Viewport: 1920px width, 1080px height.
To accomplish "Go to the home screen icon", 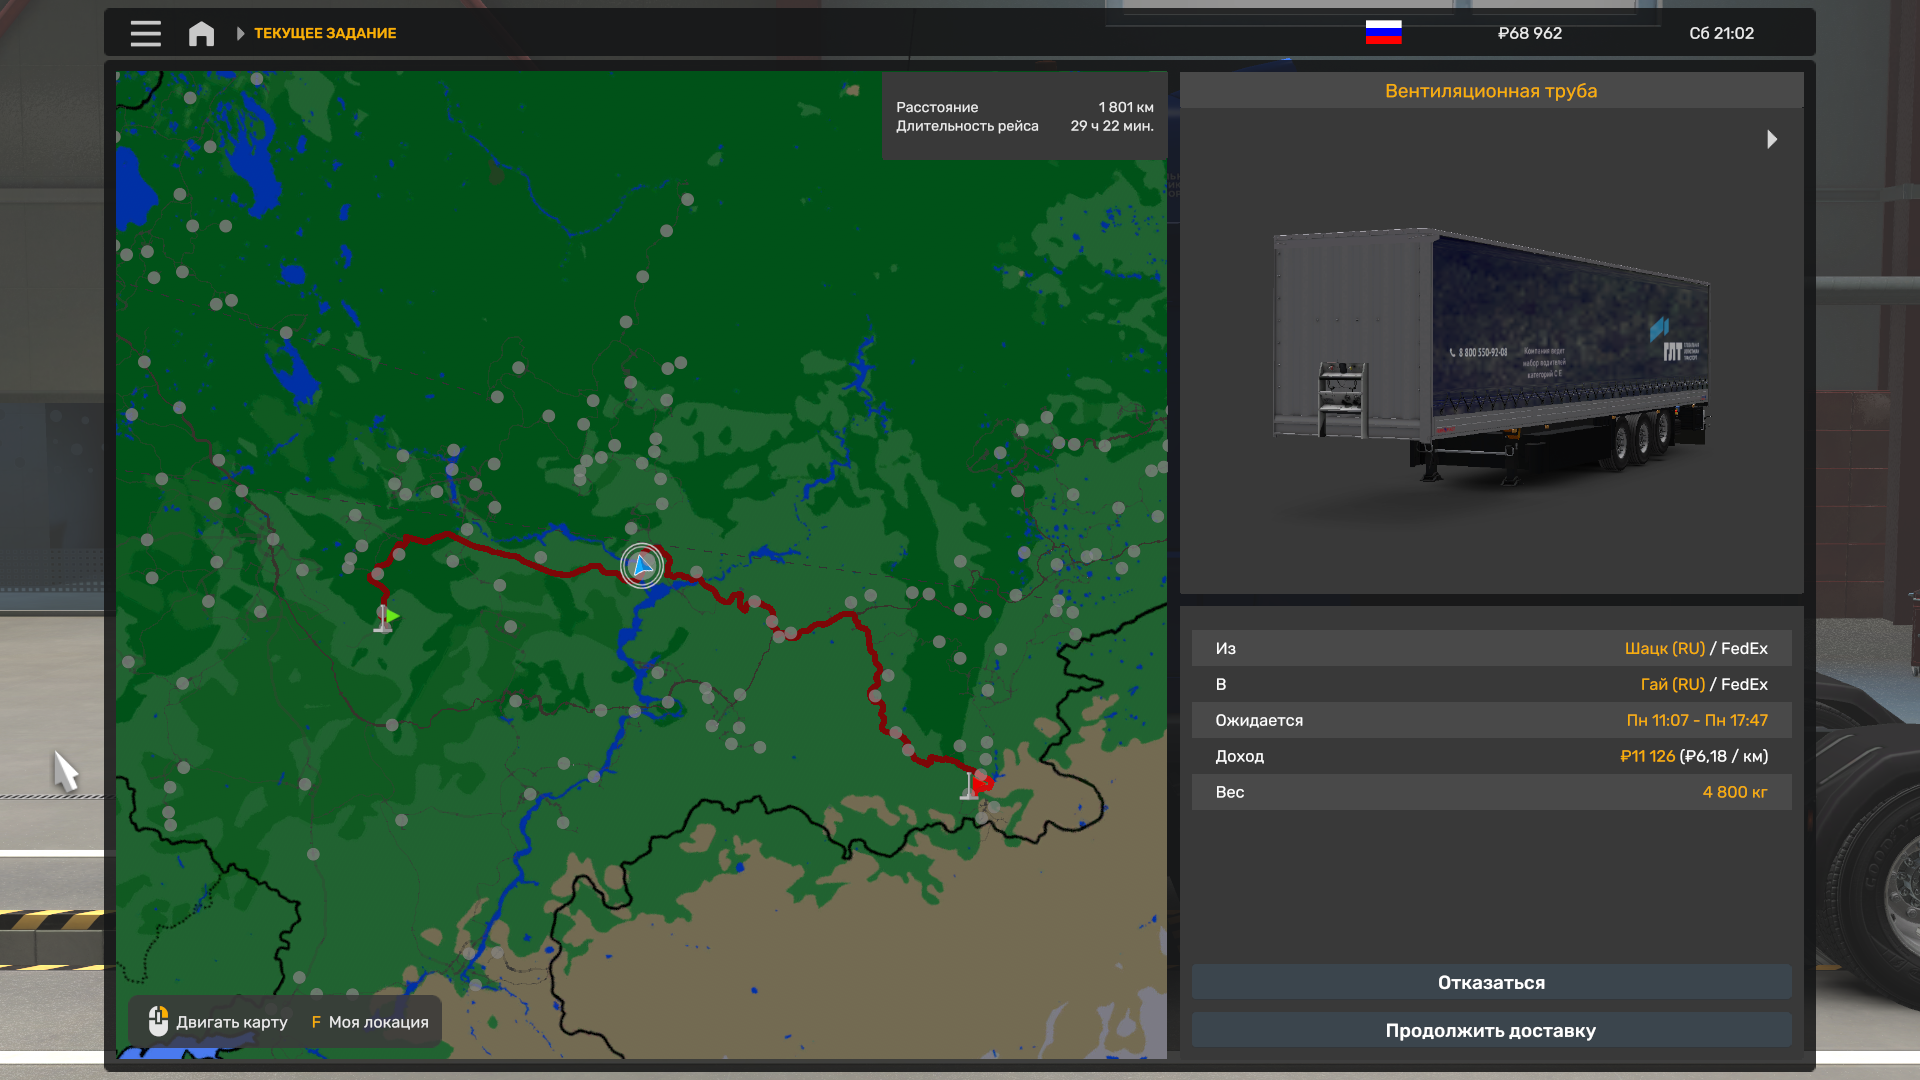I will point(201,34).
